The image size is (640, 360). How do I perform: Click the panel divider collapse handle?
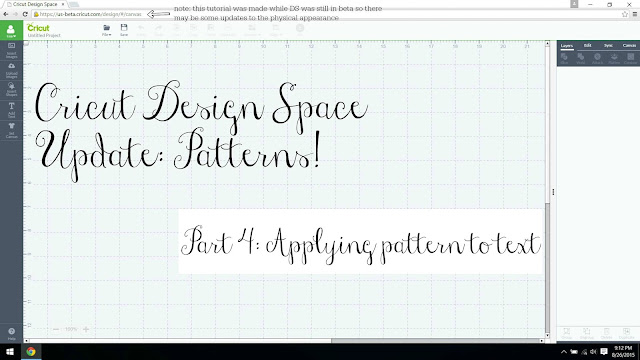click(x=553, y=191)
